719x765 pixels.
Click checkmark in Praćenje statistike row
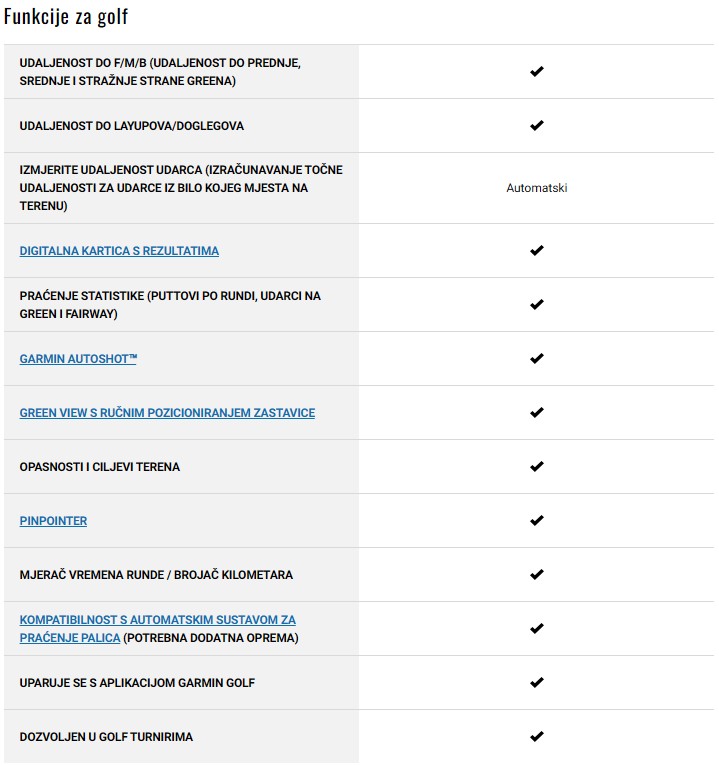[x=537, y=305]
